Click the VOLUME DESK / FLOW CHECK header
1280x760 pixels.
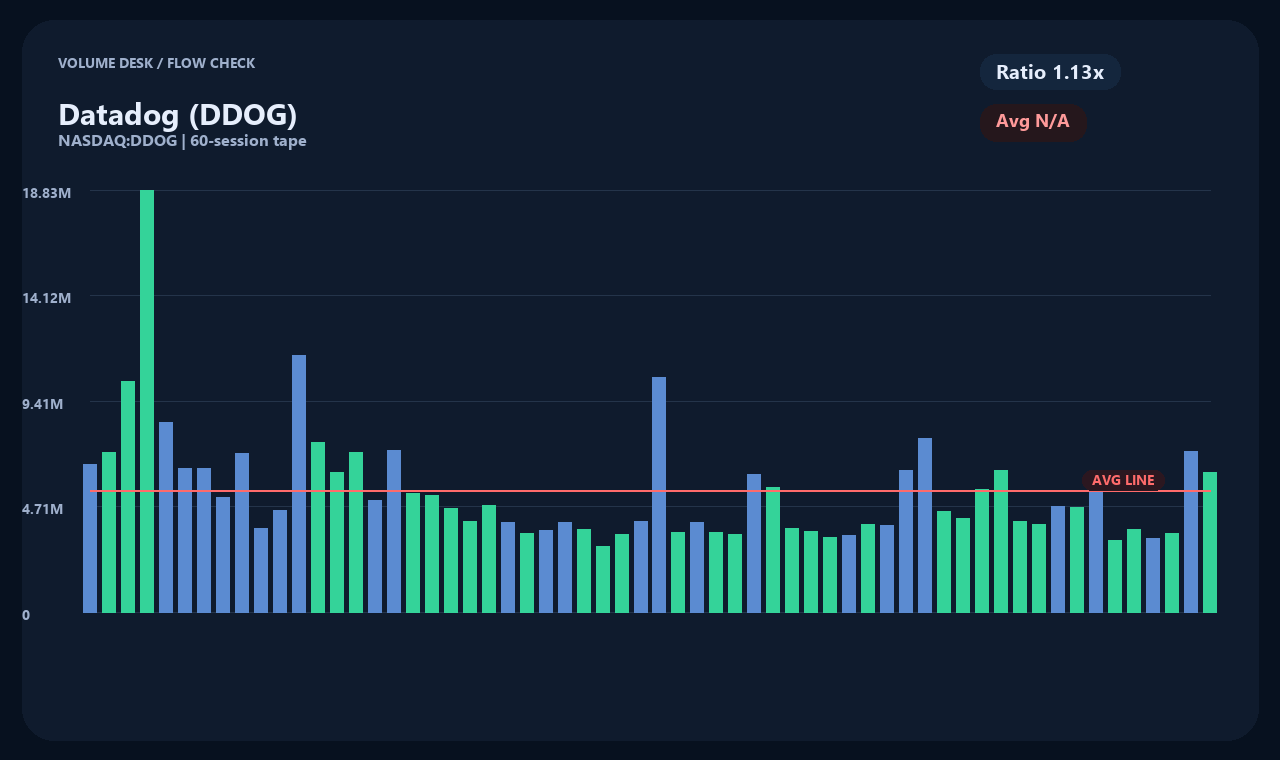(x=156, y=63)
